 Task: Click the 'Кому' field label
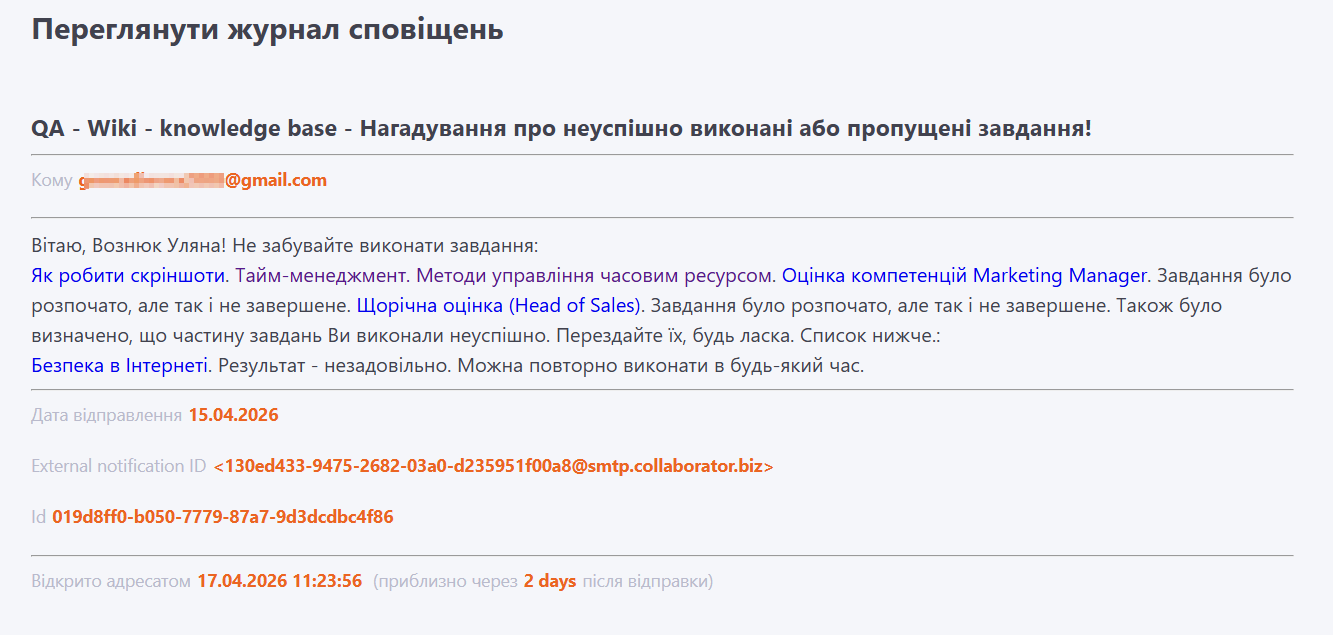pos(51,180)
